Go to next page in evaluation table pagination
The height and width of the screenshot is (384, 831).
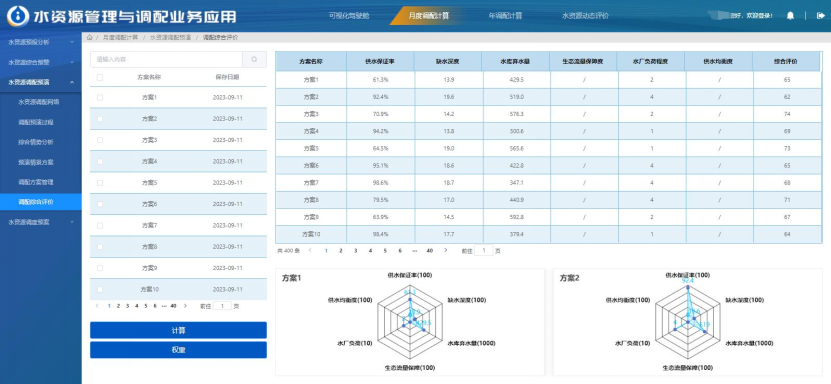(446, 251)
